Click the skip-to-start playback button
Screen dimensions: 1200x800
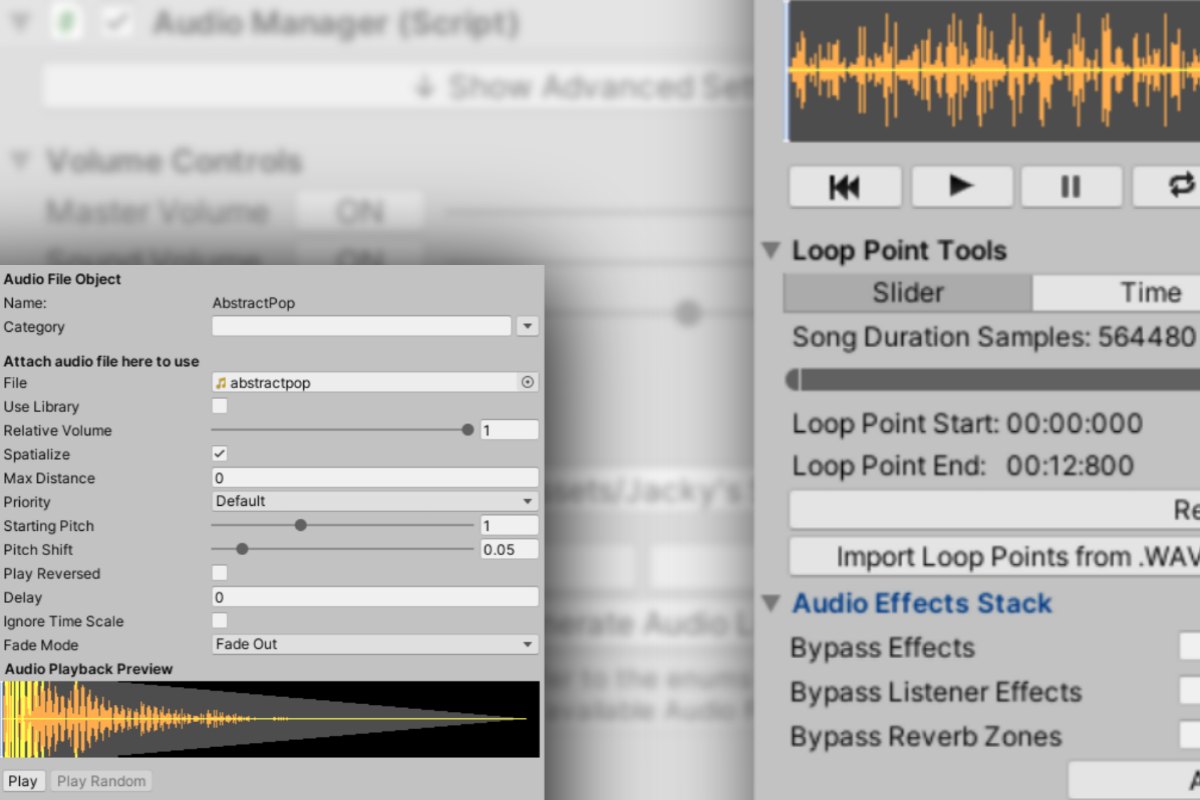coord(845,186)
